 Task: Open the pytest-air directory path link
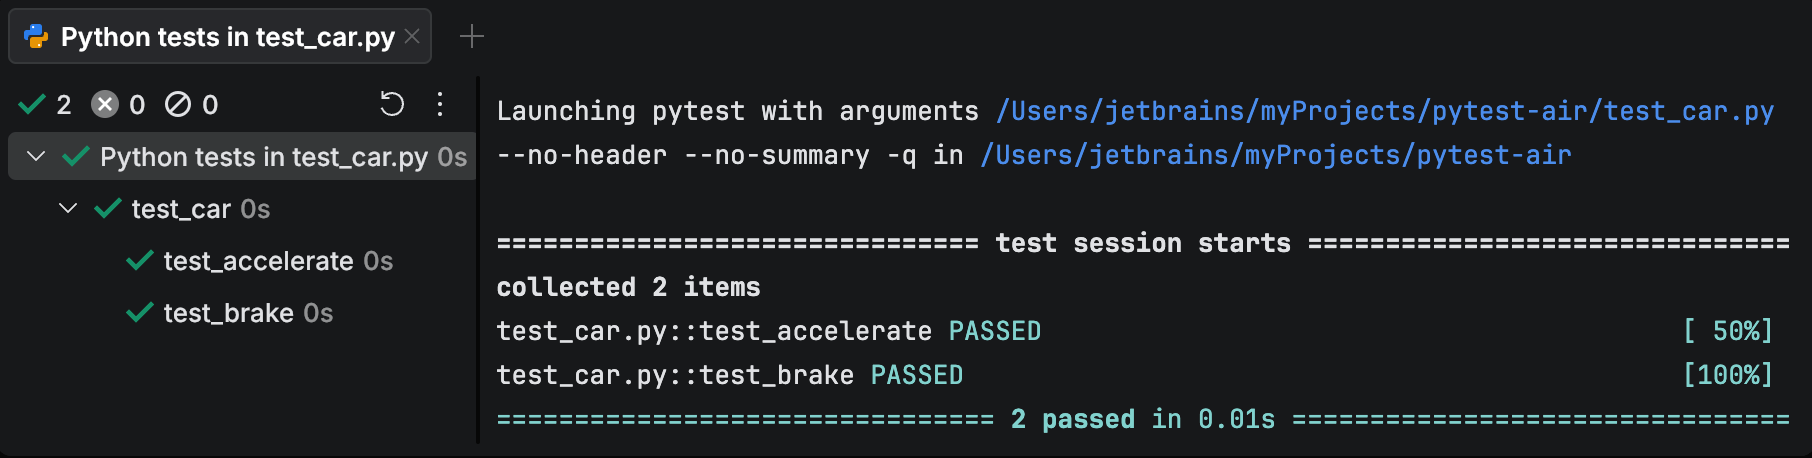pyautogui.click(x=1276, y=155)
